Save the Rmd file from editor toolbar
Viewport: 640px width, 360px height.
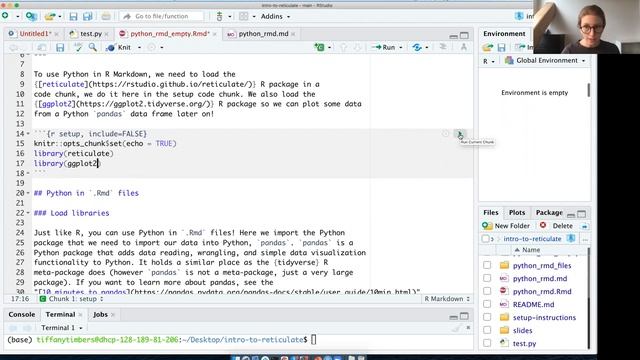(60, 47)
